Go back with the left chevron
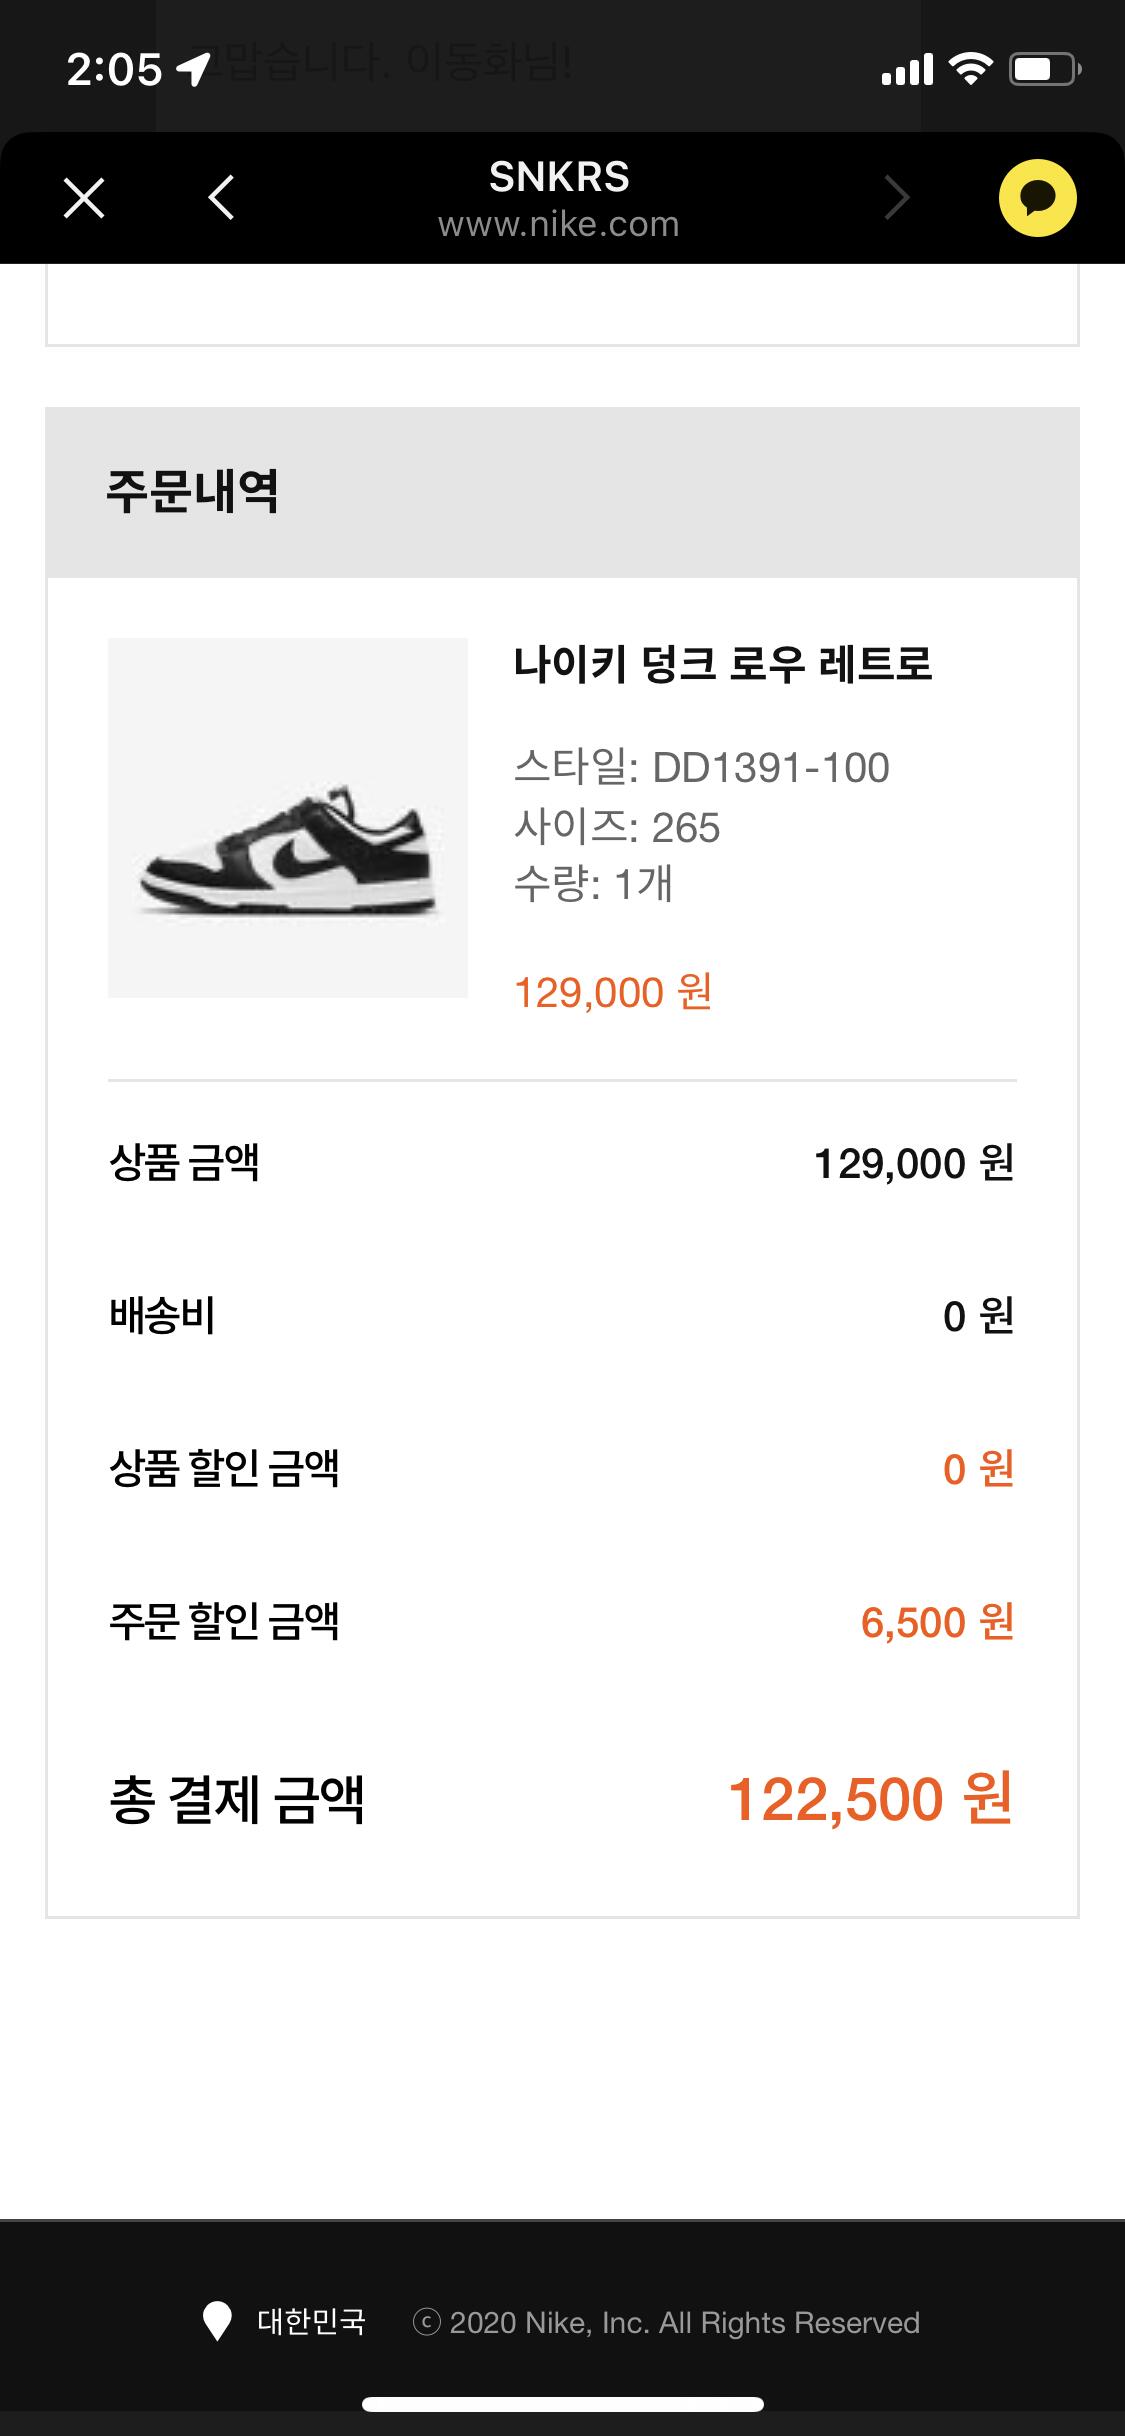1125x2436 pixels. pos(222,198)
